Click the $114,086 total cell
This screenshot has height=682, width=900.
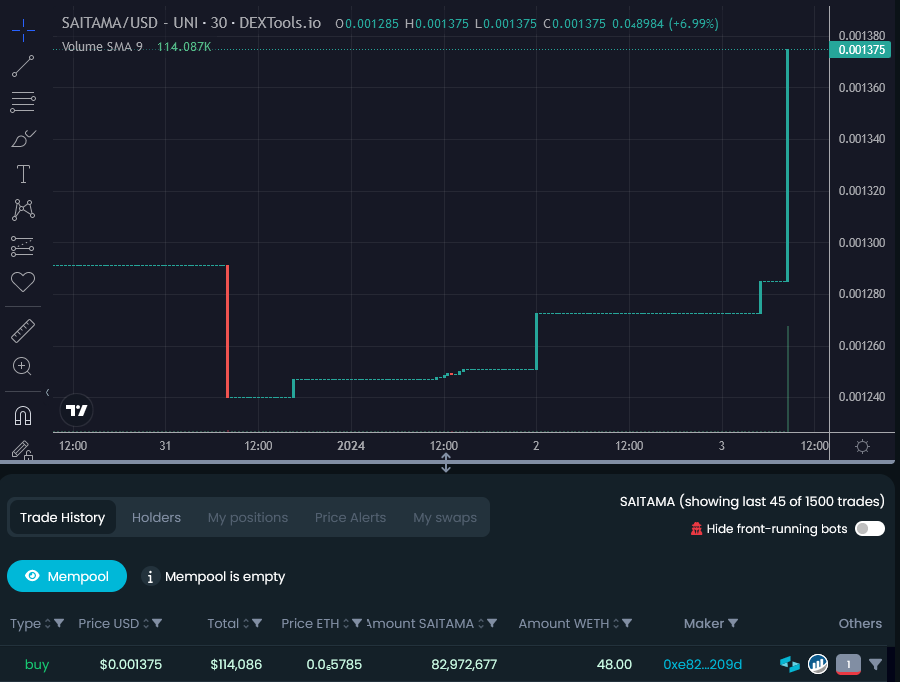click(x=236, y=664)
